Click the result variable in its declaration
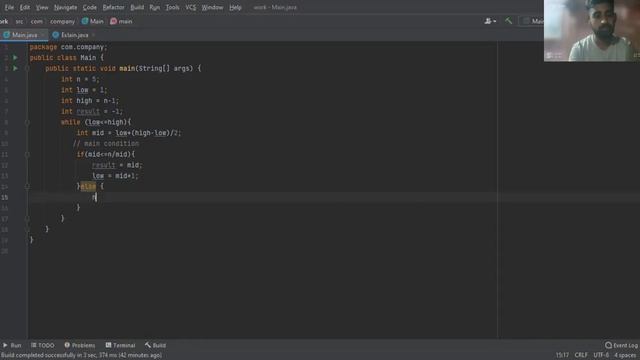 click(88, 111)
